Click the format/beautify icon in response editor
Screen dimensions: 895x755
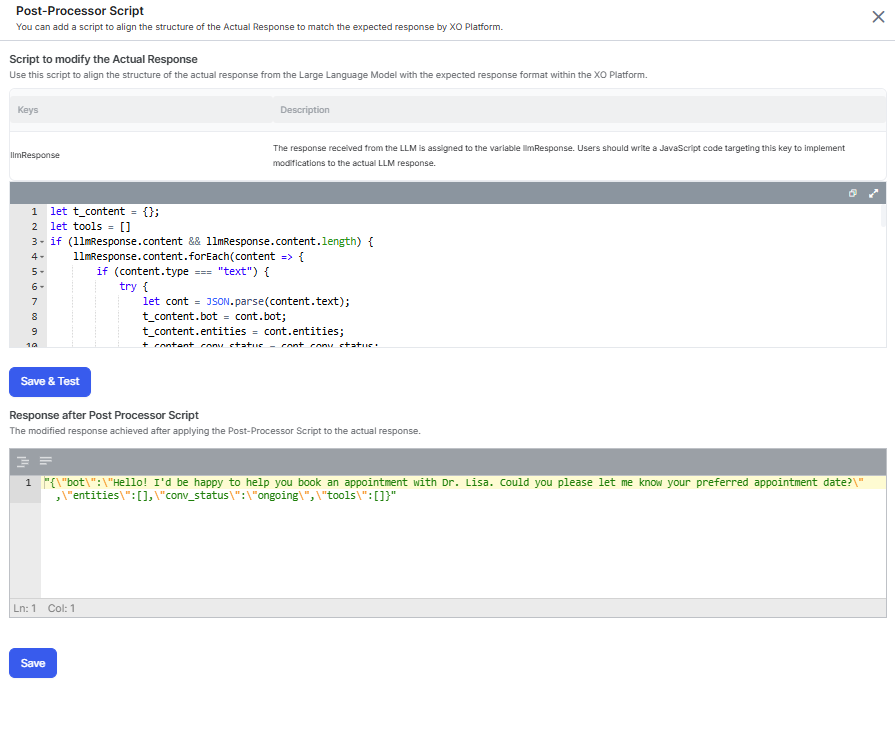pos(22,461)
